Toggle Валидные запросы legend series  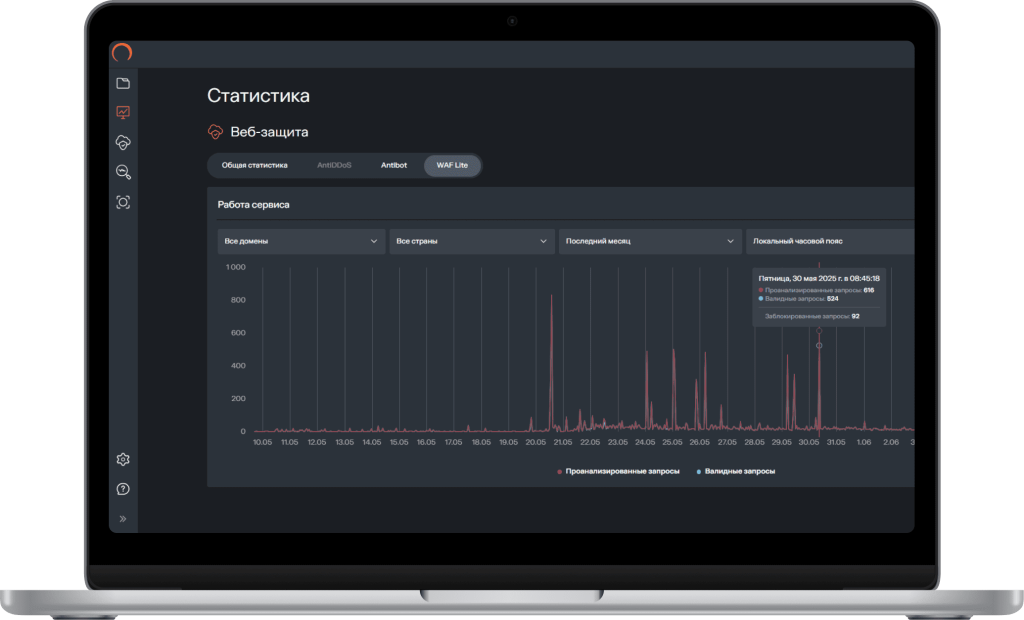pos(735,471)
